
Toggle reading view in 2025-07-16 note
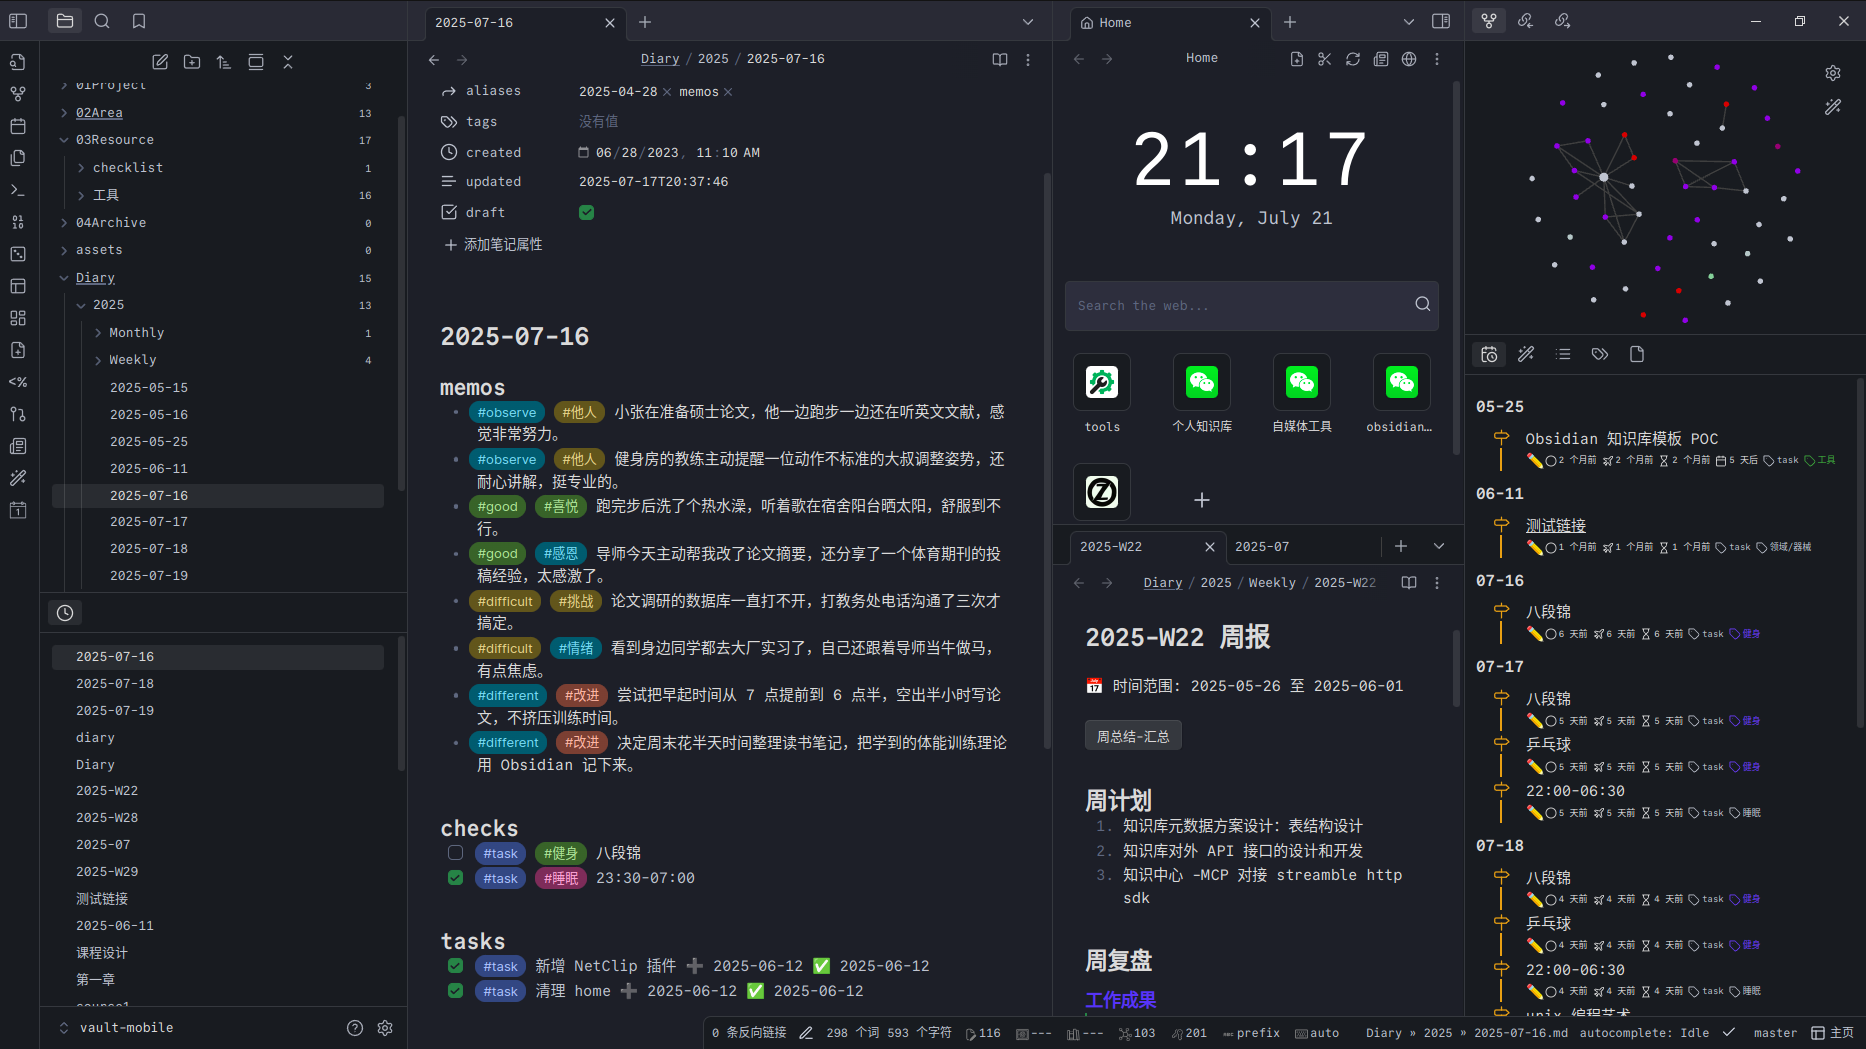click(x=999, y=60)
